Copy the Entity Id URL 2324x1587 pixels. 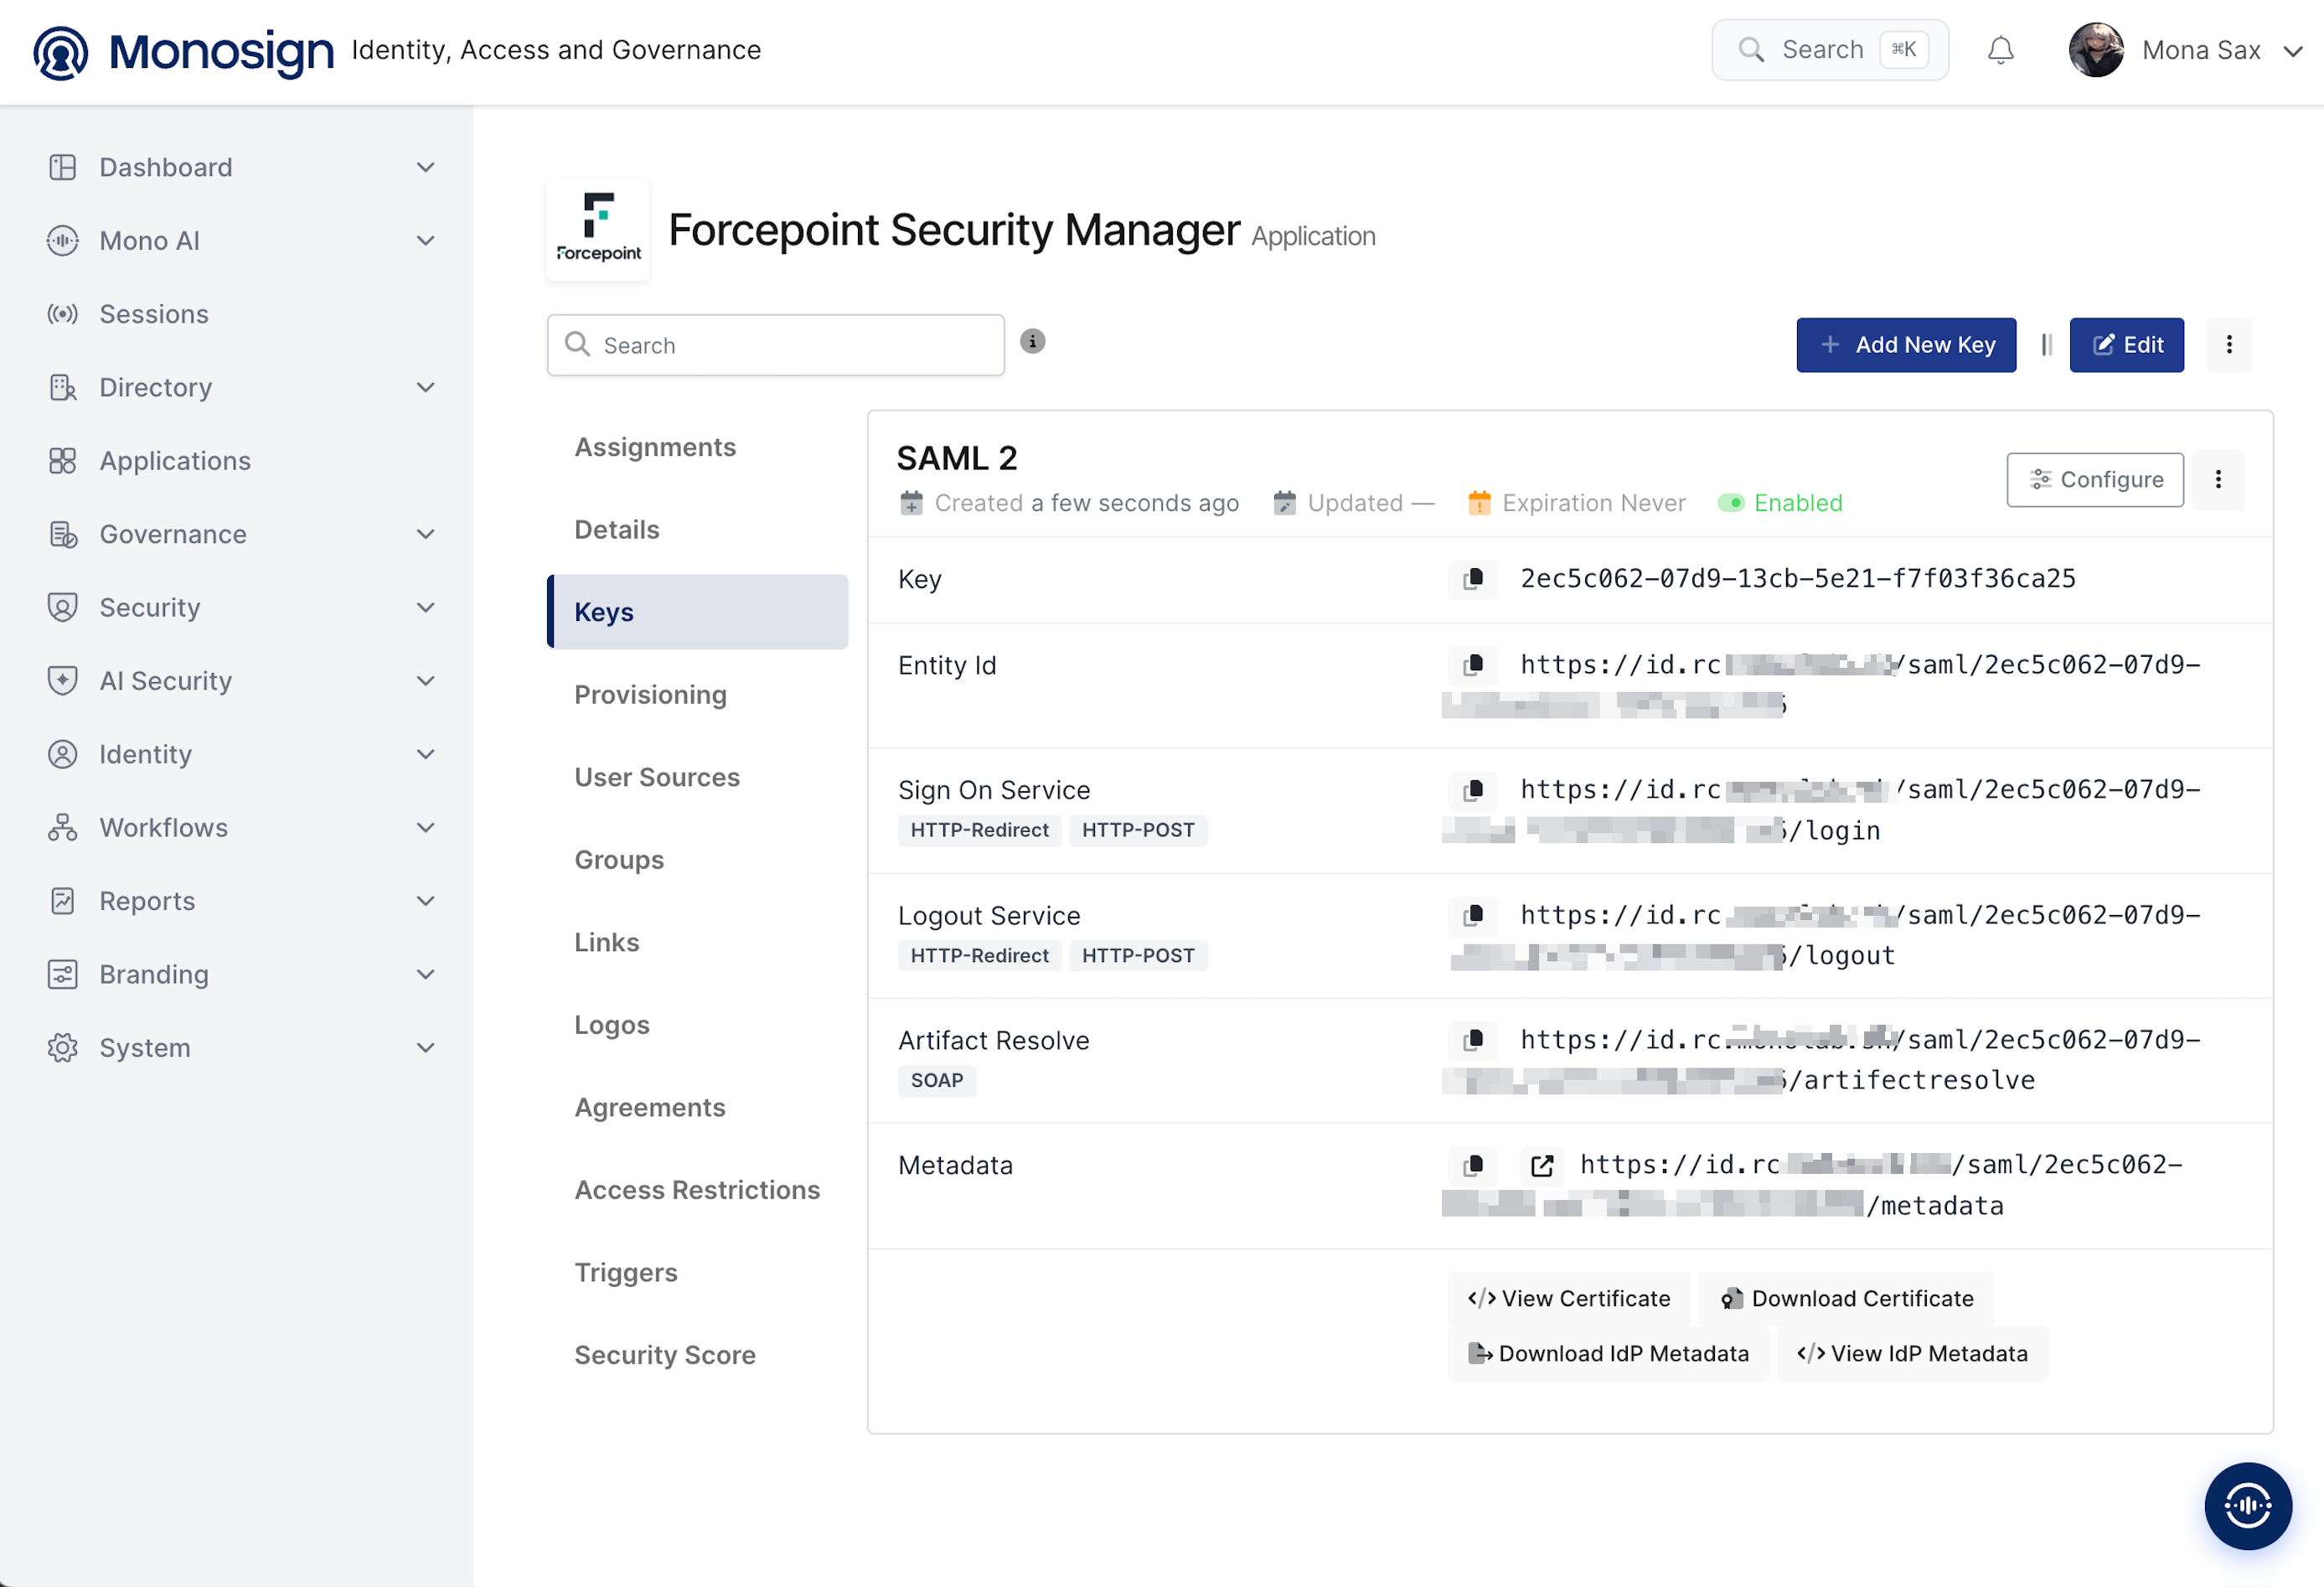[x=1473, y=665]
